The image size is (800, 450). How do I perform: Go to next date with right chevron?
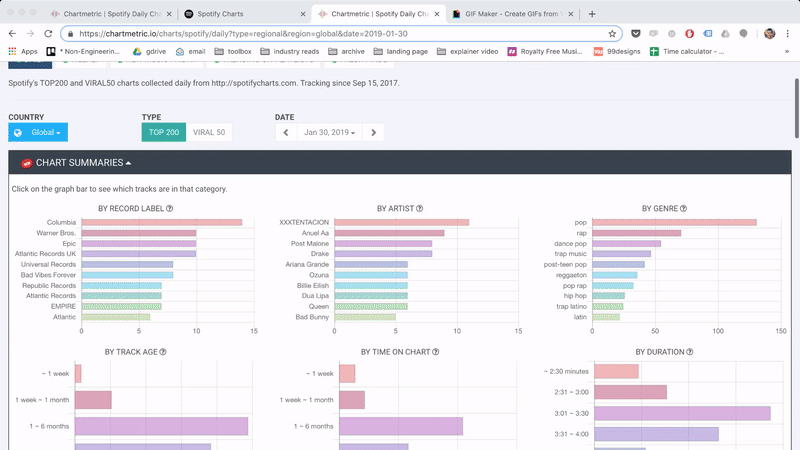(x=373, y=132)
